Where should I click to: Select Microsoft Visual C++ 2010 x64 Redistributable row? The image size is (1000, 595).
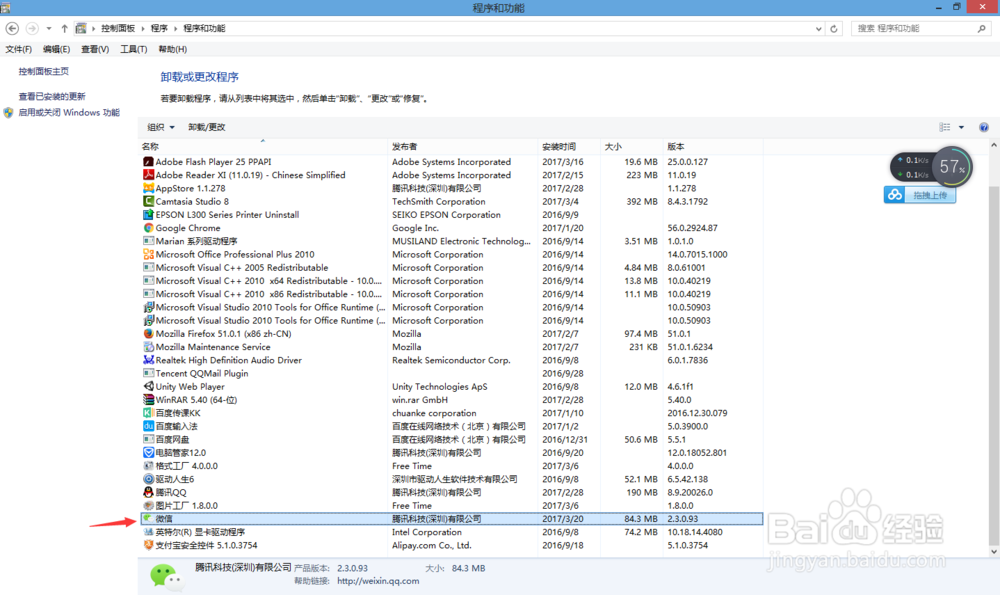pos(452,281)
